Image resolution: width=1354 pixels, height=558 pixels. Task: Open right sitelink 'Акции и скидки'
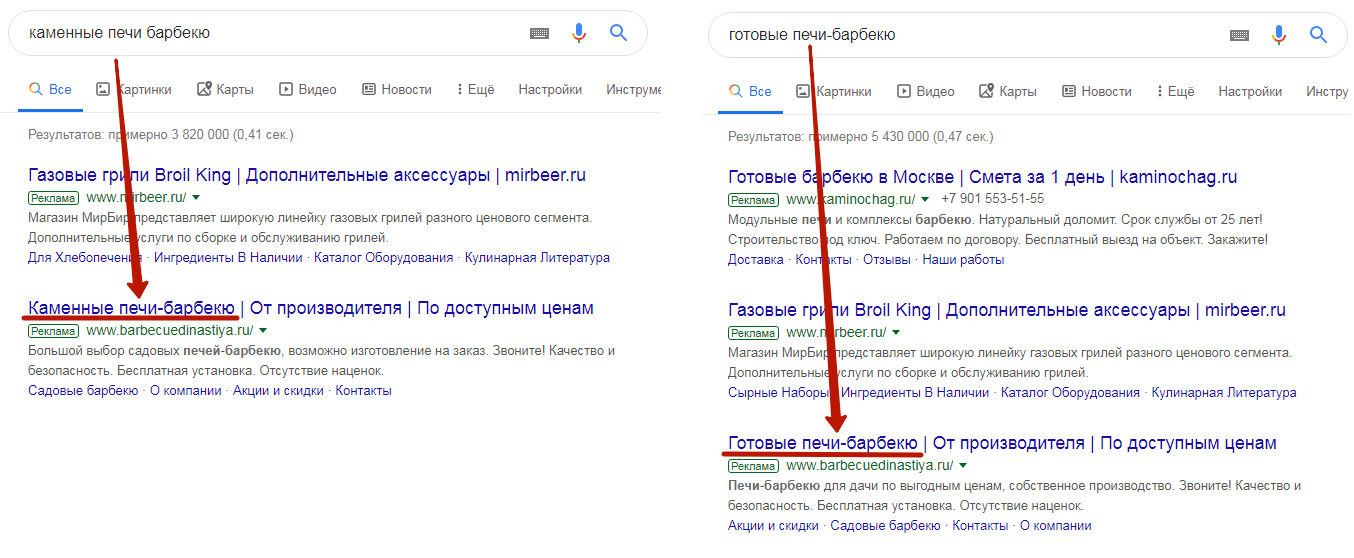click(773, 525)
